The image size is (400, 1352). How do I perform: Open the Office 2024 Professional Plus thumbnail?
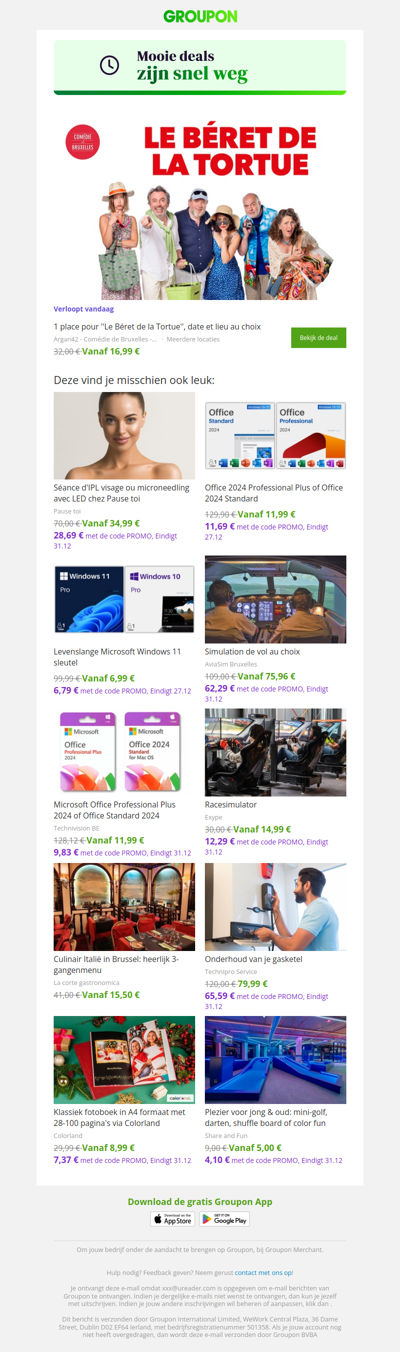(x=275, y=435)
